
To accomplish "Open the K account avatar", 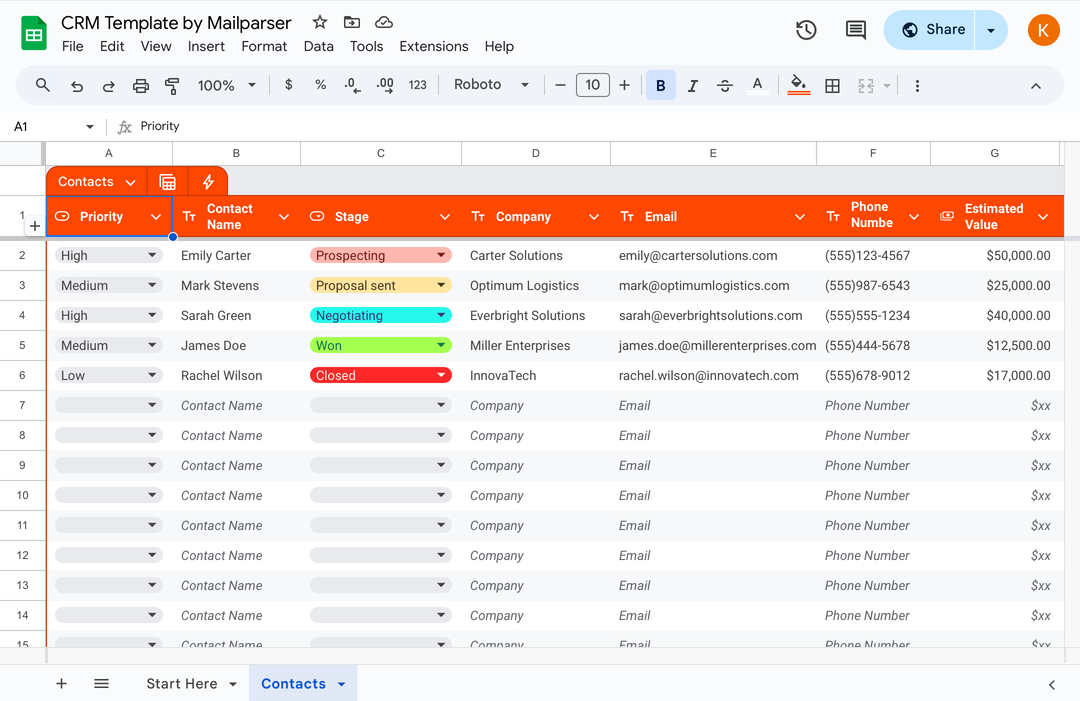I will coord(1043,30).
